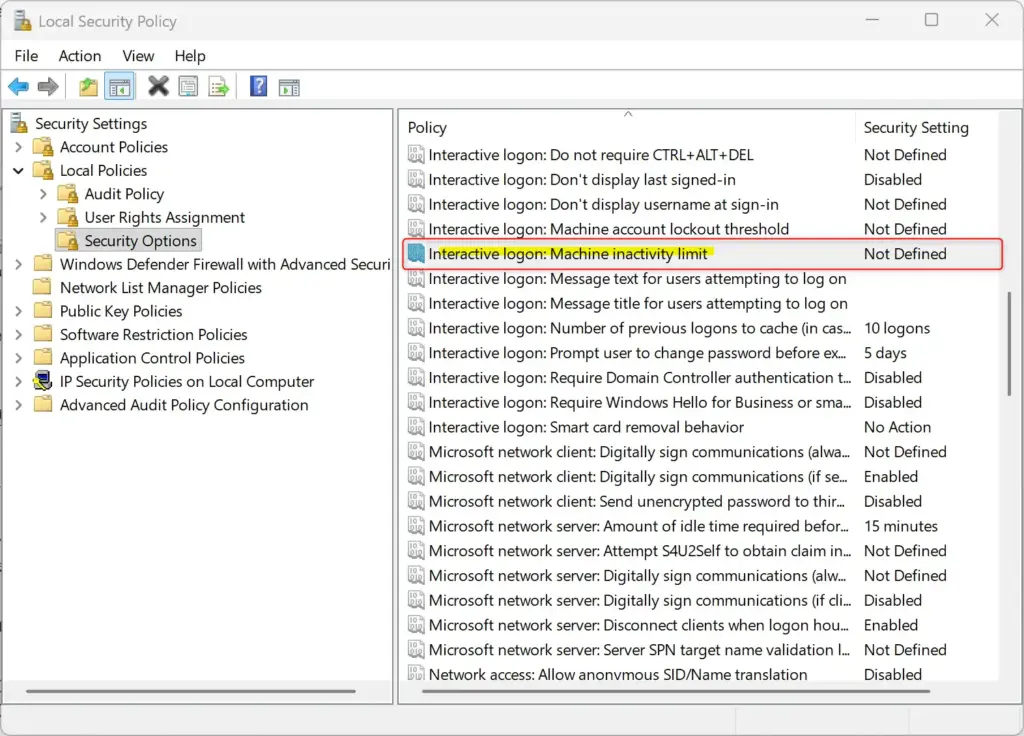Click icon beside Send unencrypted password policy
This screenshot has height=736, width=1024.
point(416,502)
